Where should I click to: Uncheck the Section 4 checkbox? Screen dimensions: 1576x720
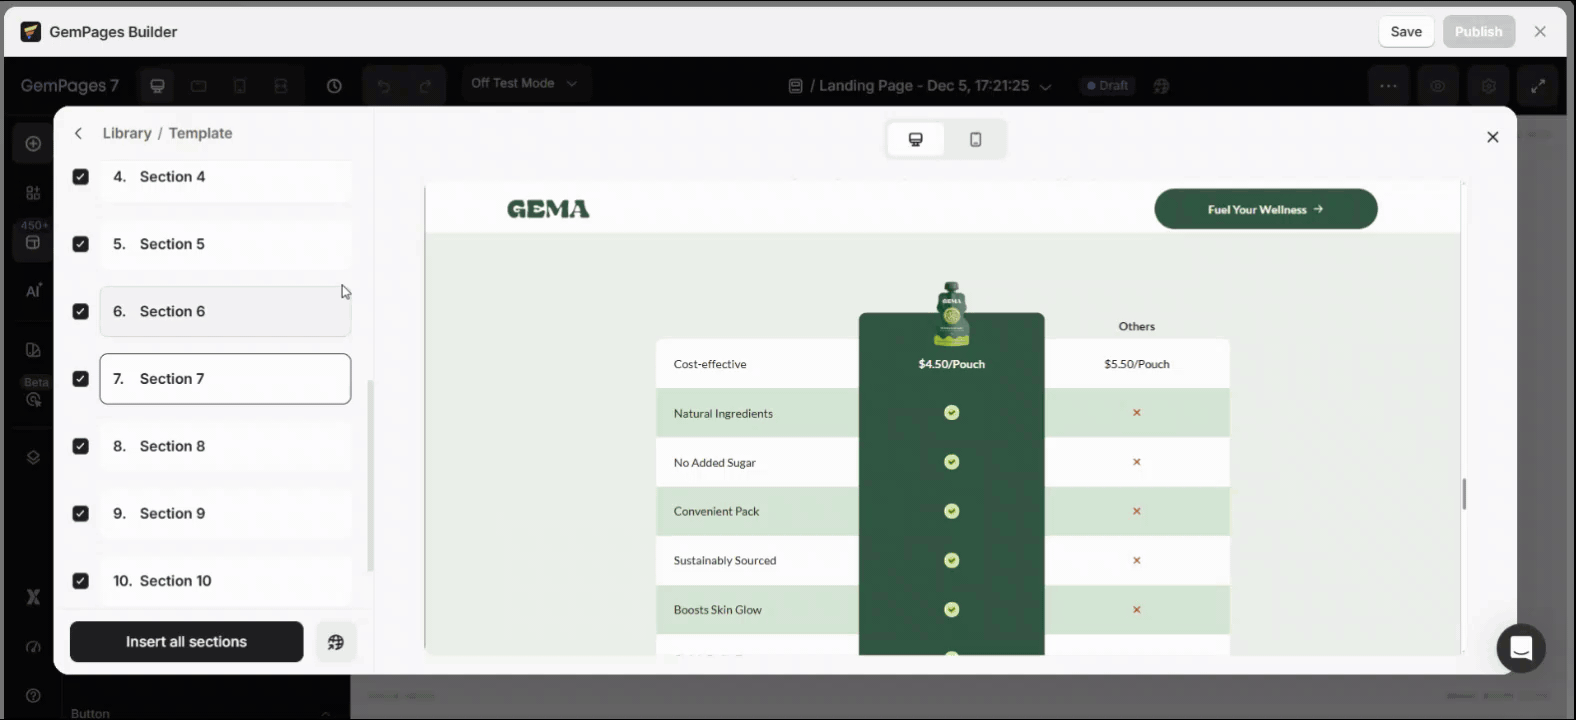[x=81, y=177]
